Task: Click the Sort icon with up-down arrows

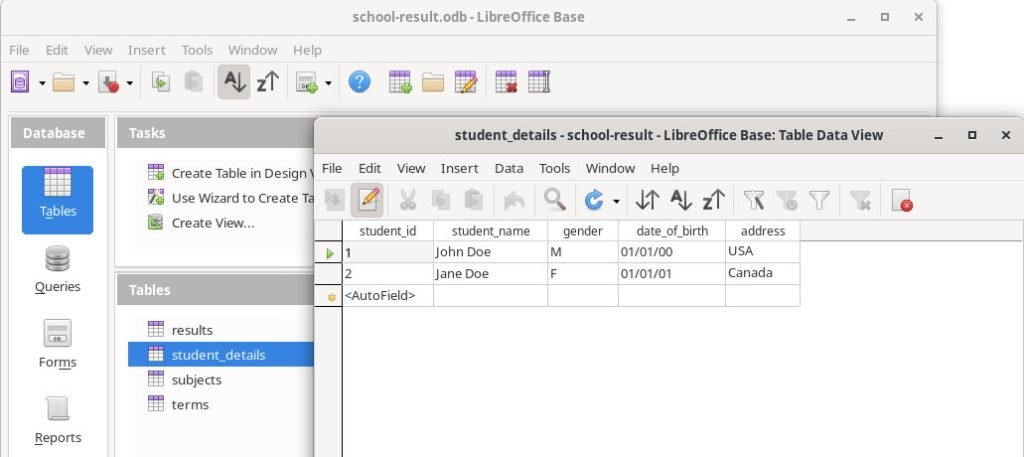Action: (x=647, y=200)
